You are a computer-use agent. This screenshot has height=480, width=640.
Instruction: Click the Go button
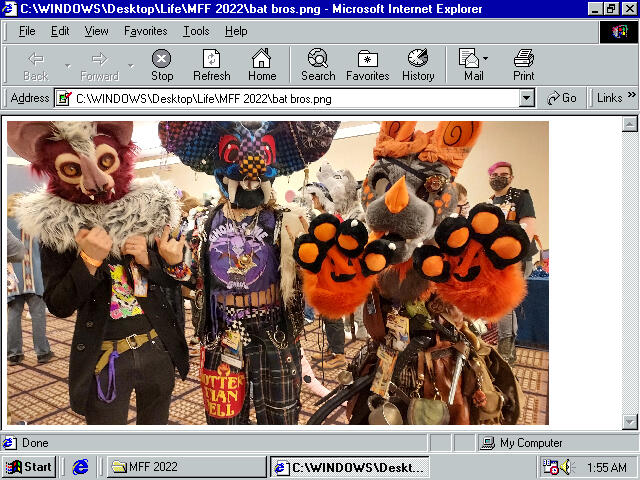click(x=562, y=98)
